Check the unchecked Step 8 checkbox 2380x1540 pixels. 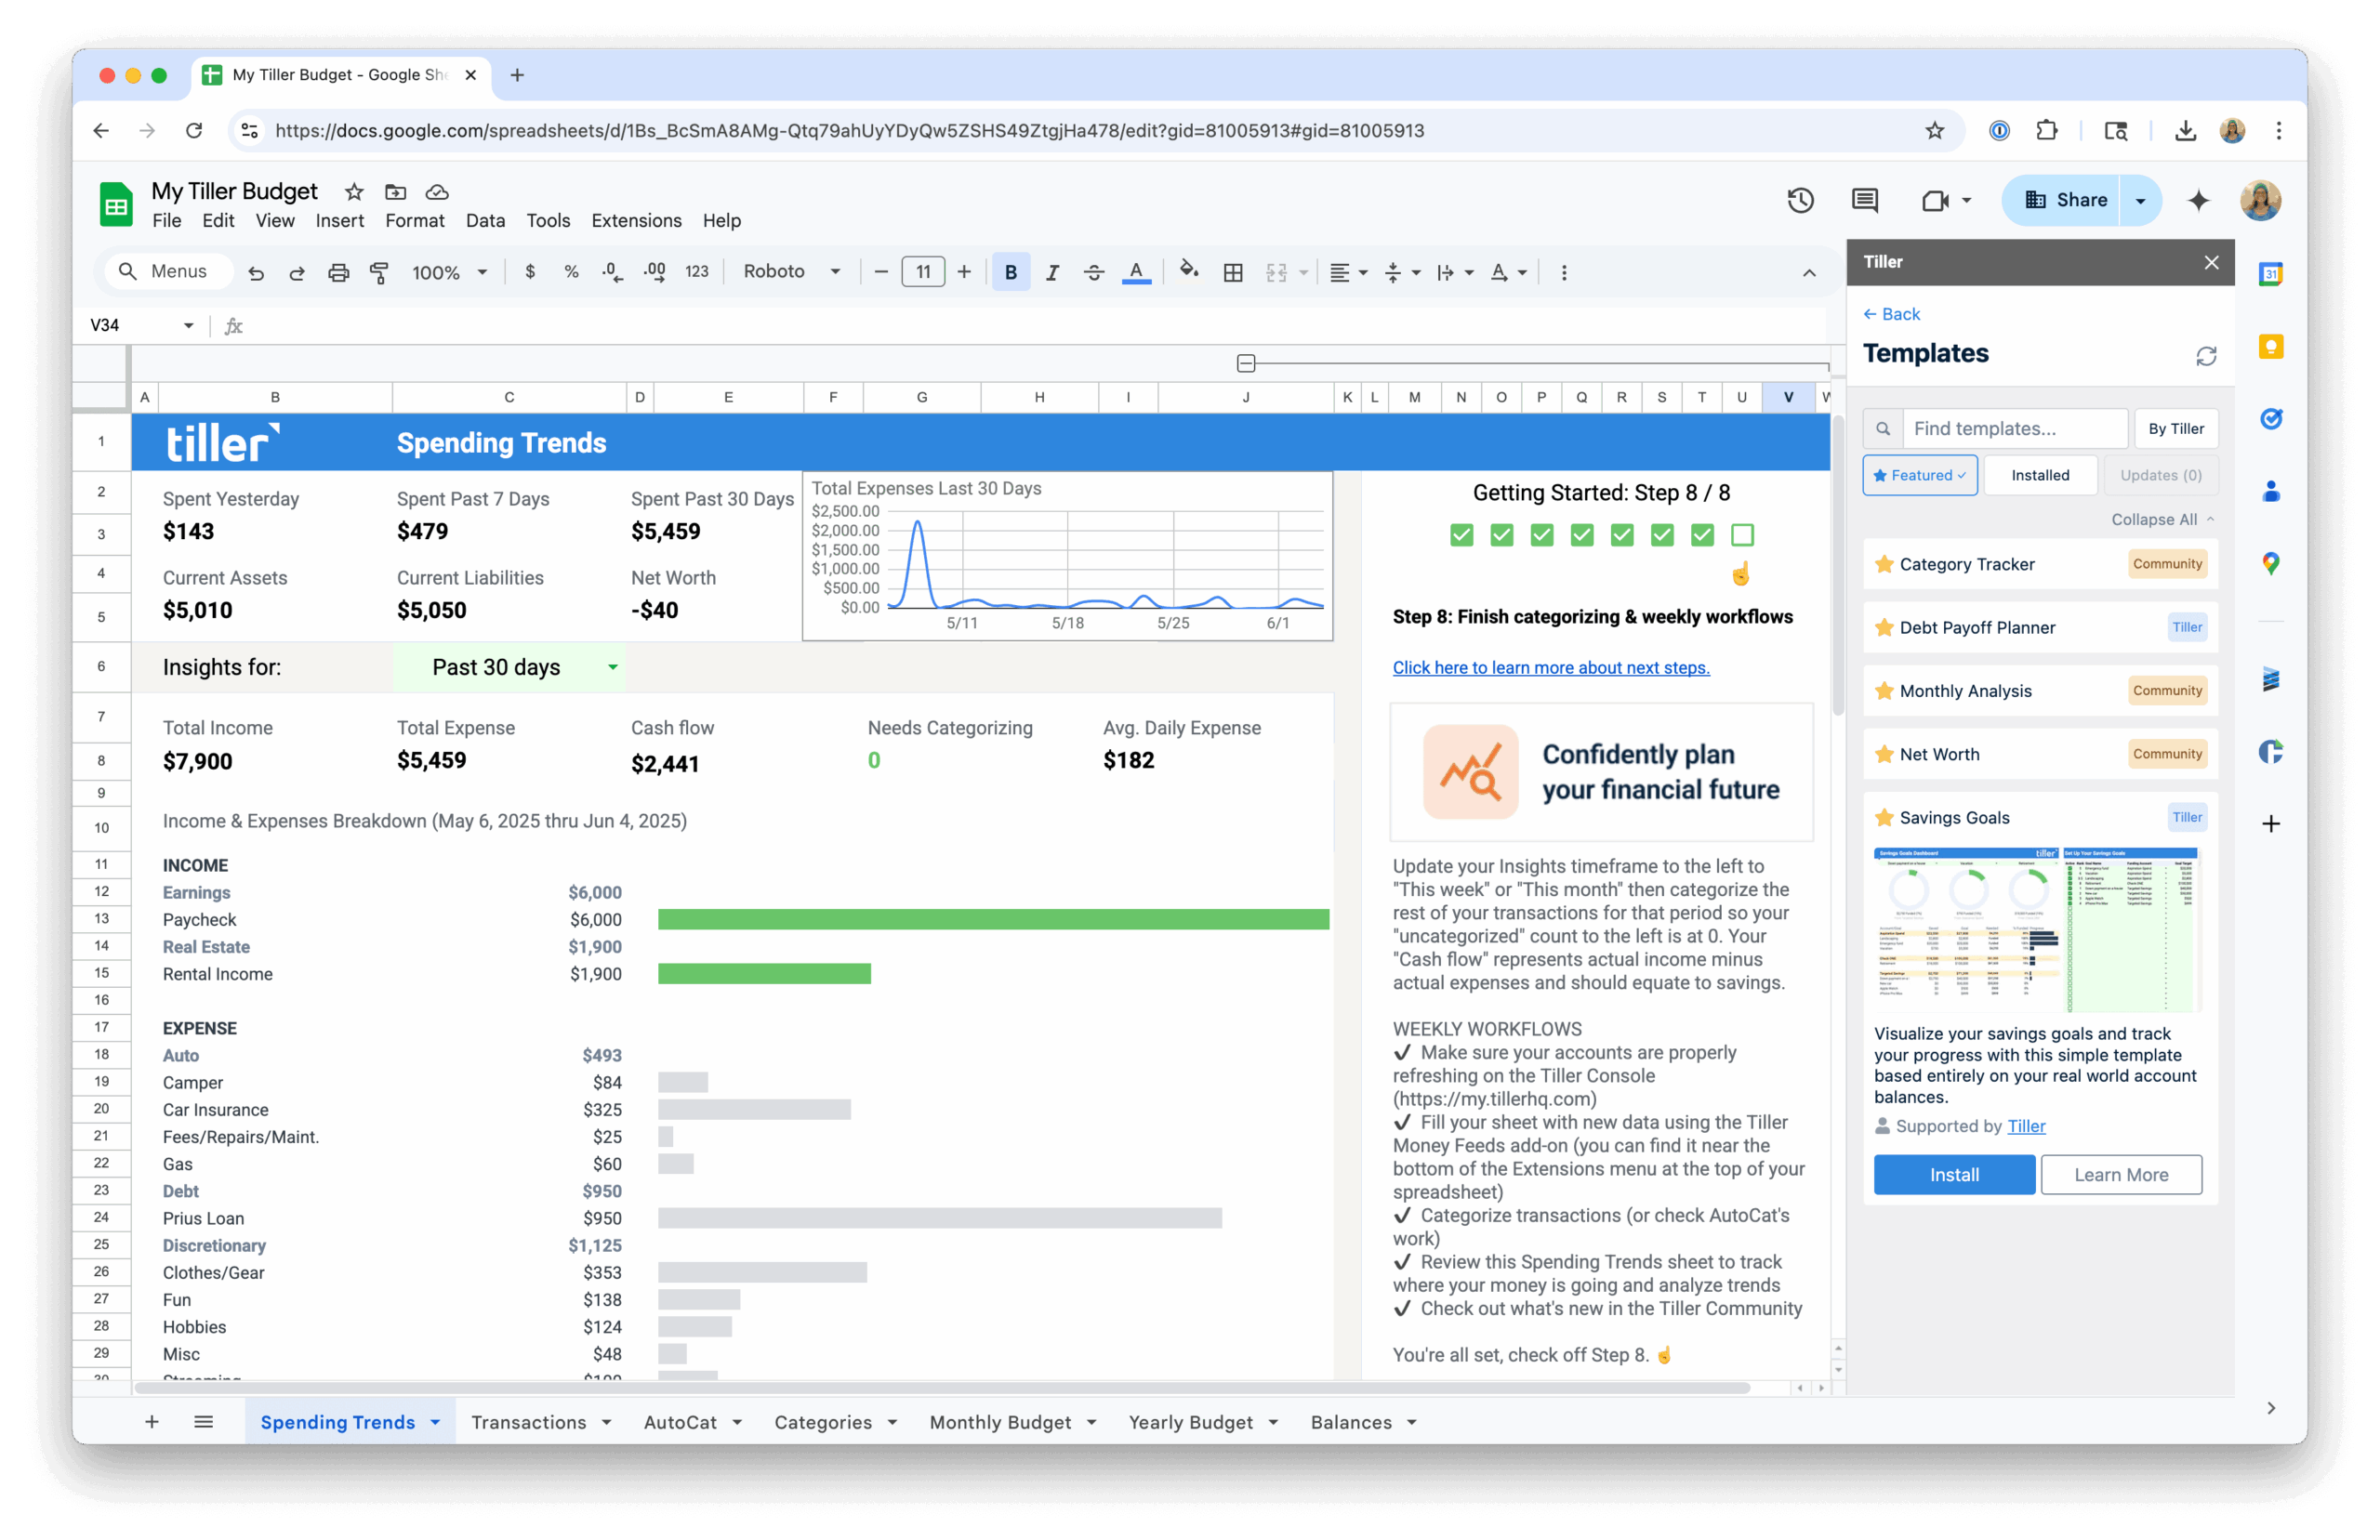tap(1742, 535)
